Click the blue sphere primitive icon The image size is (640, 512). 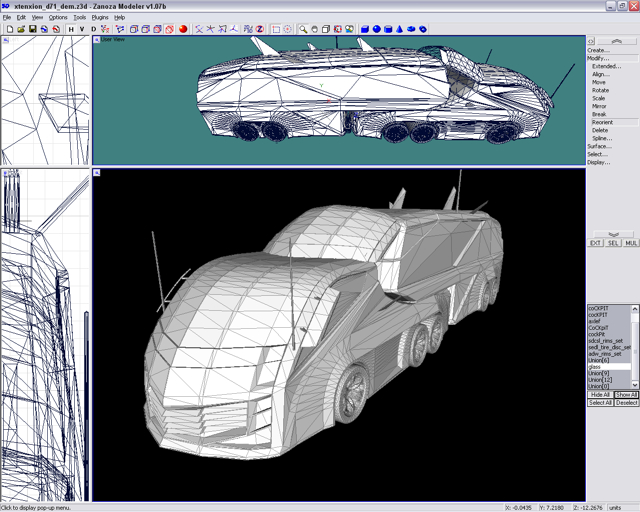coord(376,29)
